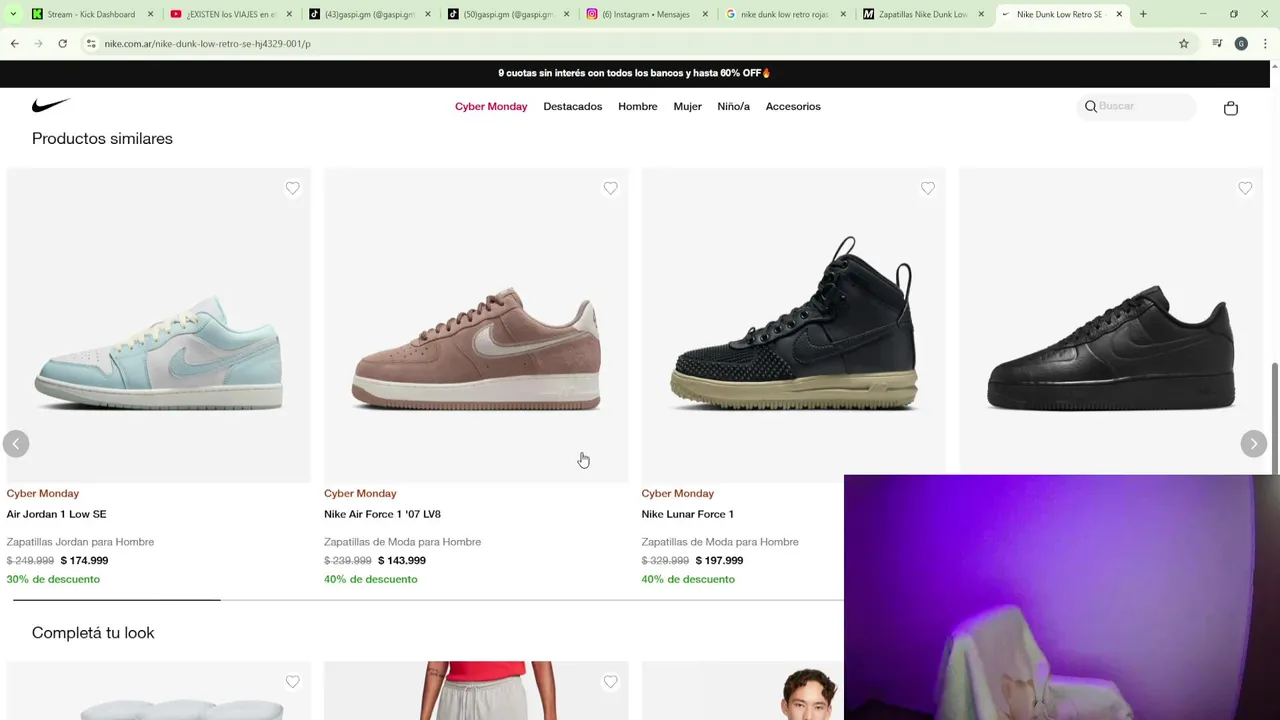
Task: Click the Nike swoosh logo
Action: tap(51, 105)
